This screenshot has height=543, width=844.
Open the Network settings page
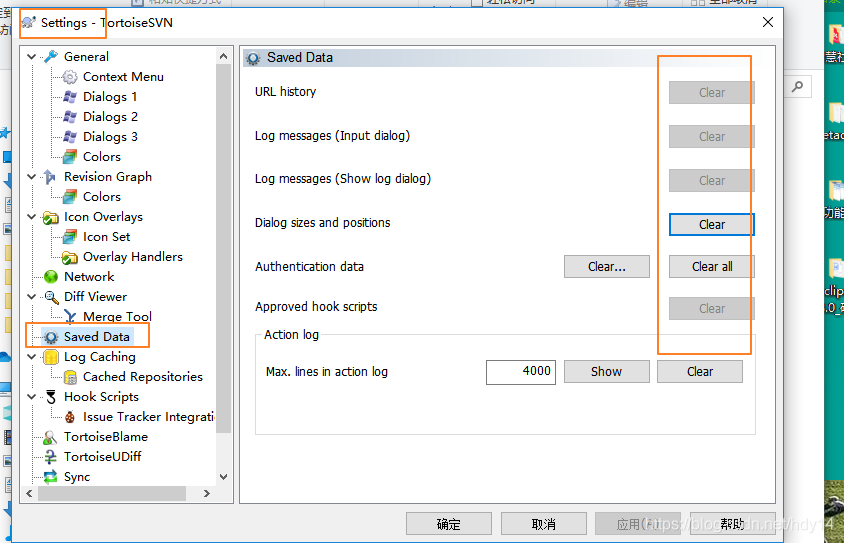tap(89, 277)
